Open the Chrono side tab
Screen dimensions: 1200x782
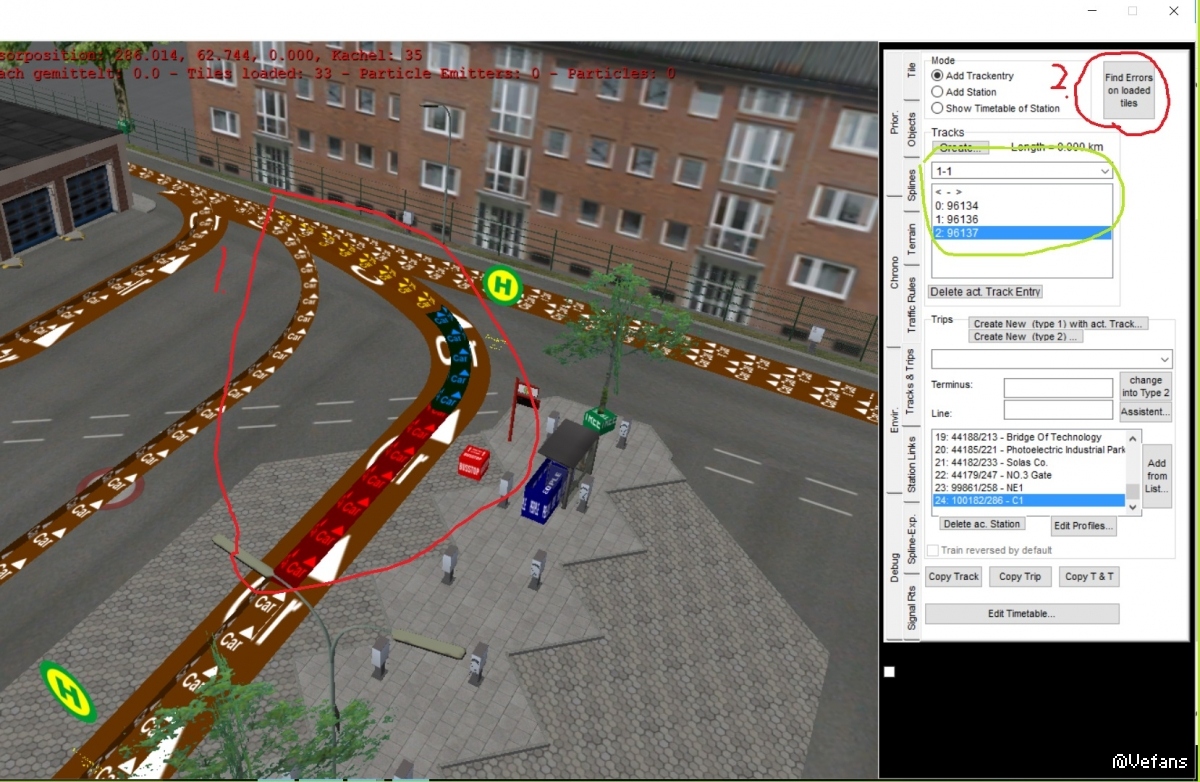click(894, 272)
